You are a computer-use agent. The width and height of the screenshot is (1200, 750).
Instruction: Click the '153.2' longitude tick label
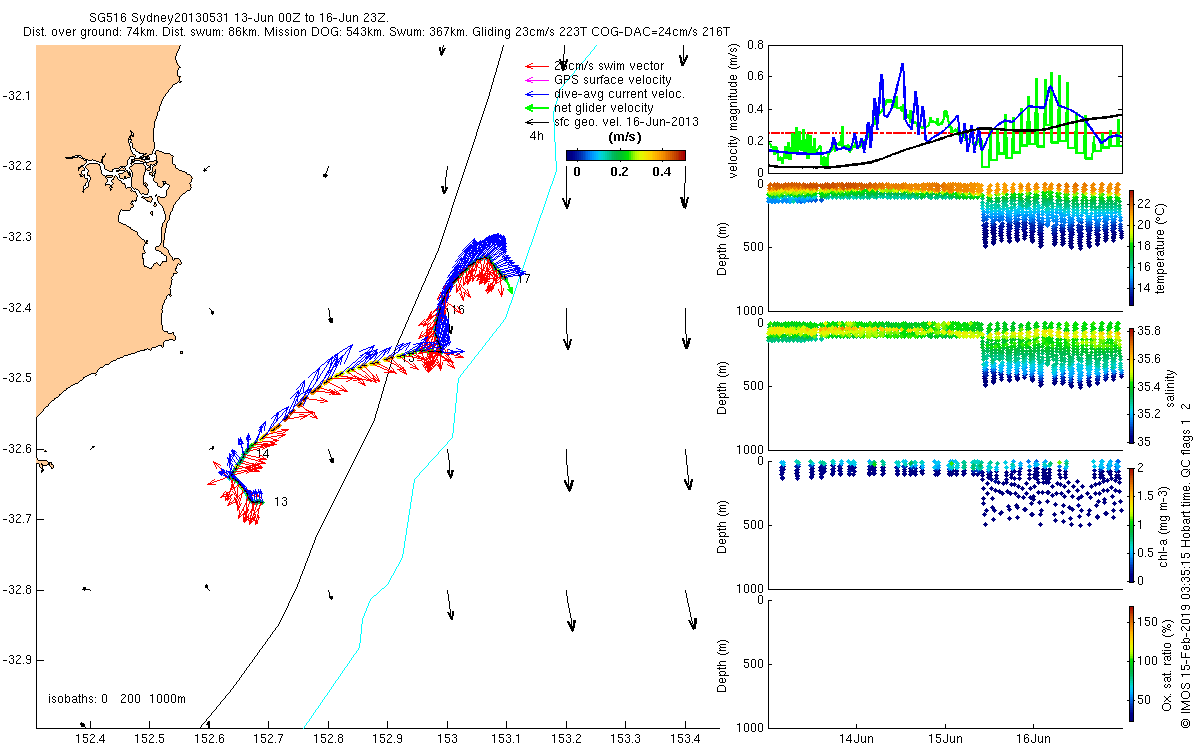pos(566,738)
